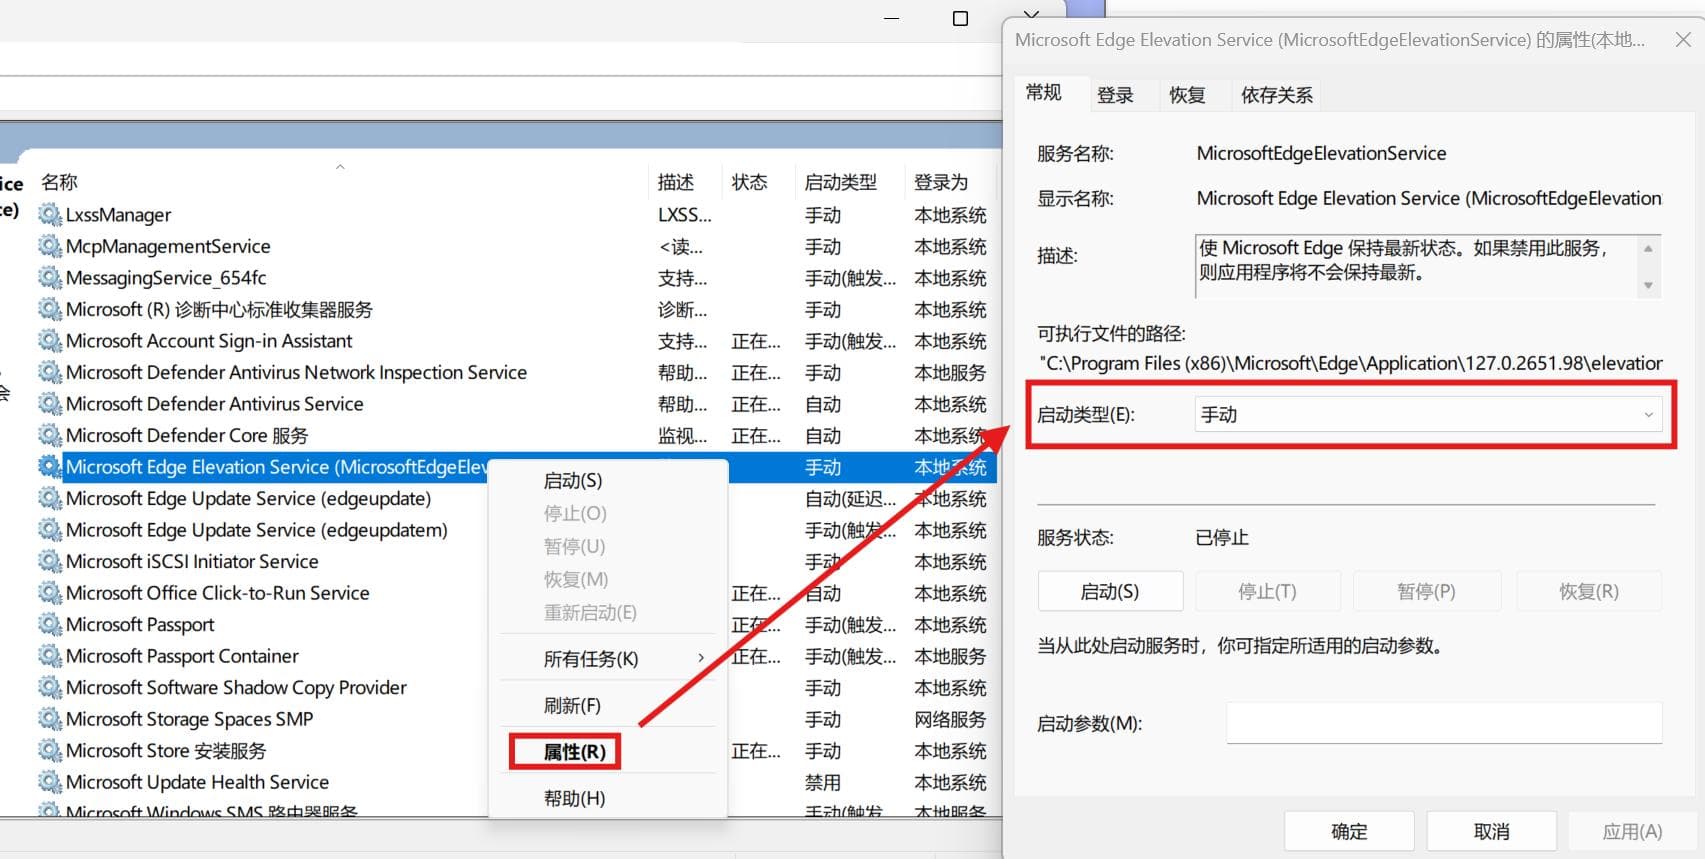Open the 启动类型 startup type dropdown

click(x=1428, y=414)
